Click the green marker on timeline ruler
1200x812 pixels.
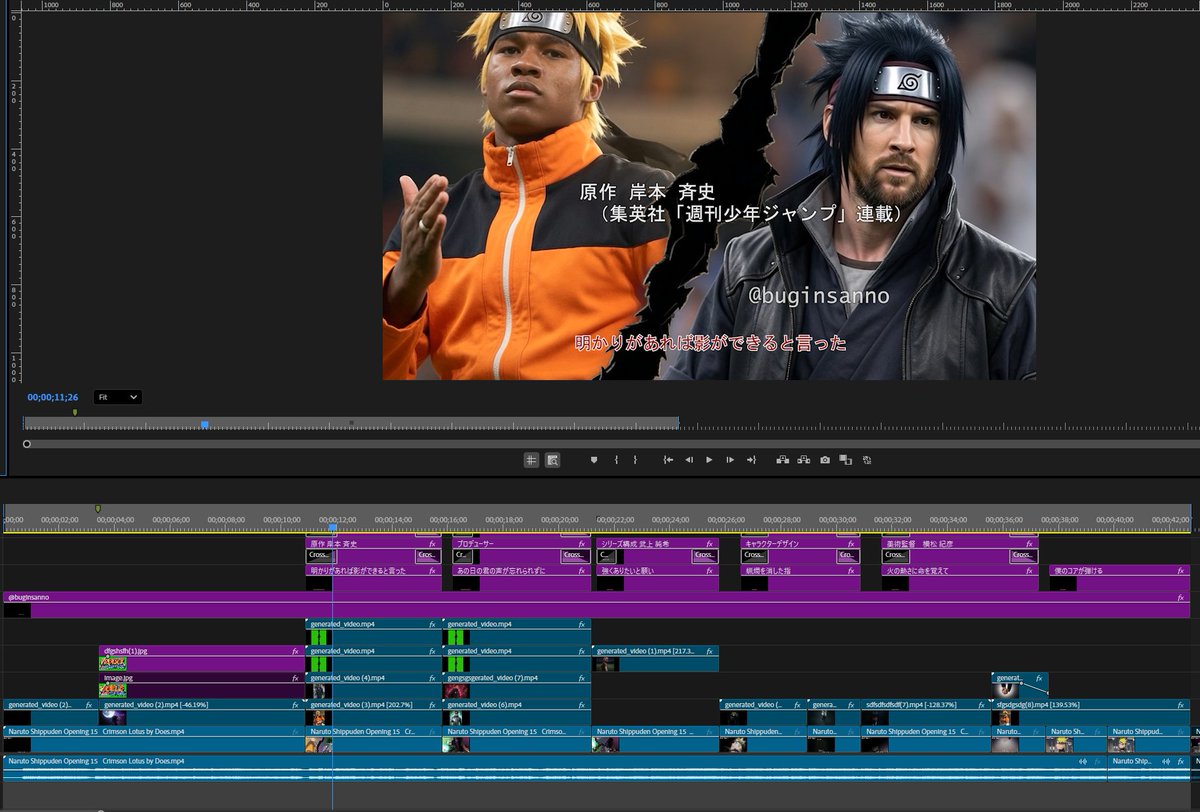pyautogui.click(x=98, y=509)
